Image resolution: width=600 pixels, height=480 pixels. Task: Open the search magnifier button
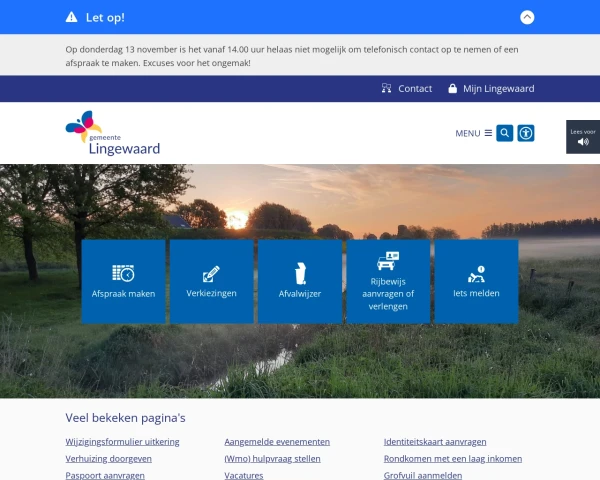pyautogui.click(x=505, y=133)
